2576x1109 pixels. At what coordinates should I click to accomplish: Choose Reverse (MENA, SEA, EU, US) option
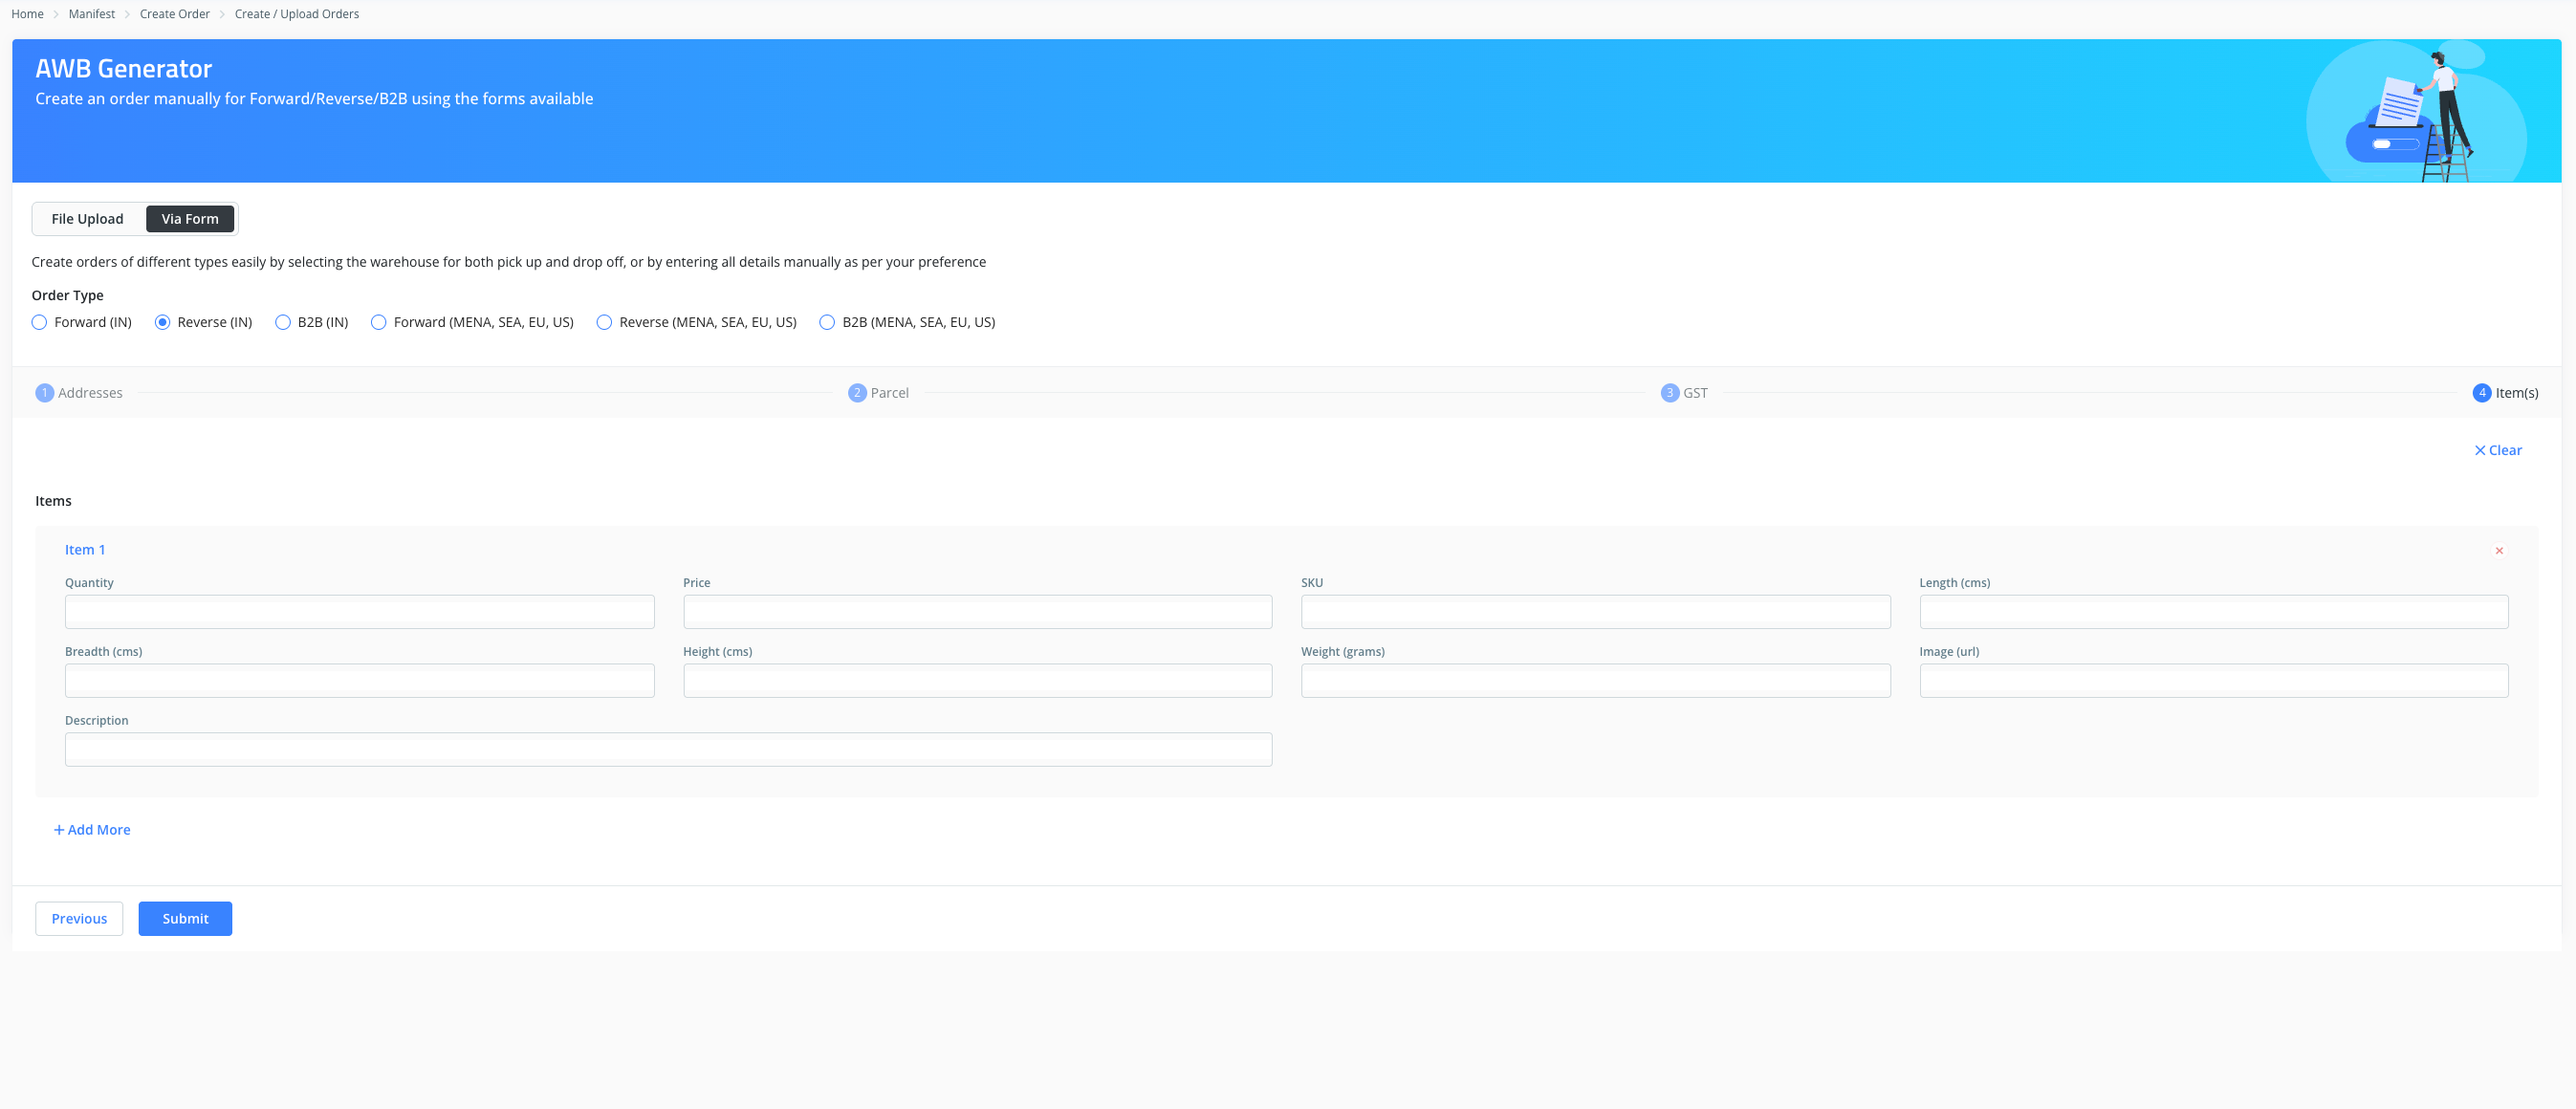604,322
